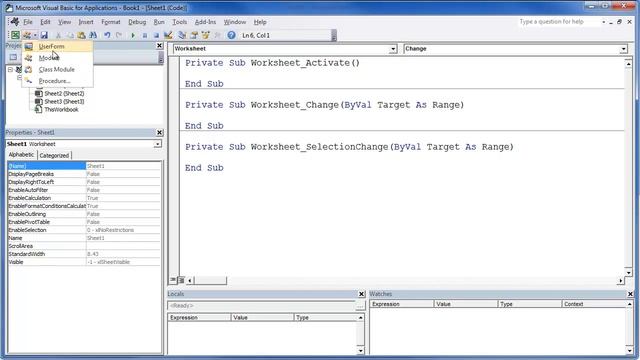Click the Procedure View icon below code

(x=173, y=280)
